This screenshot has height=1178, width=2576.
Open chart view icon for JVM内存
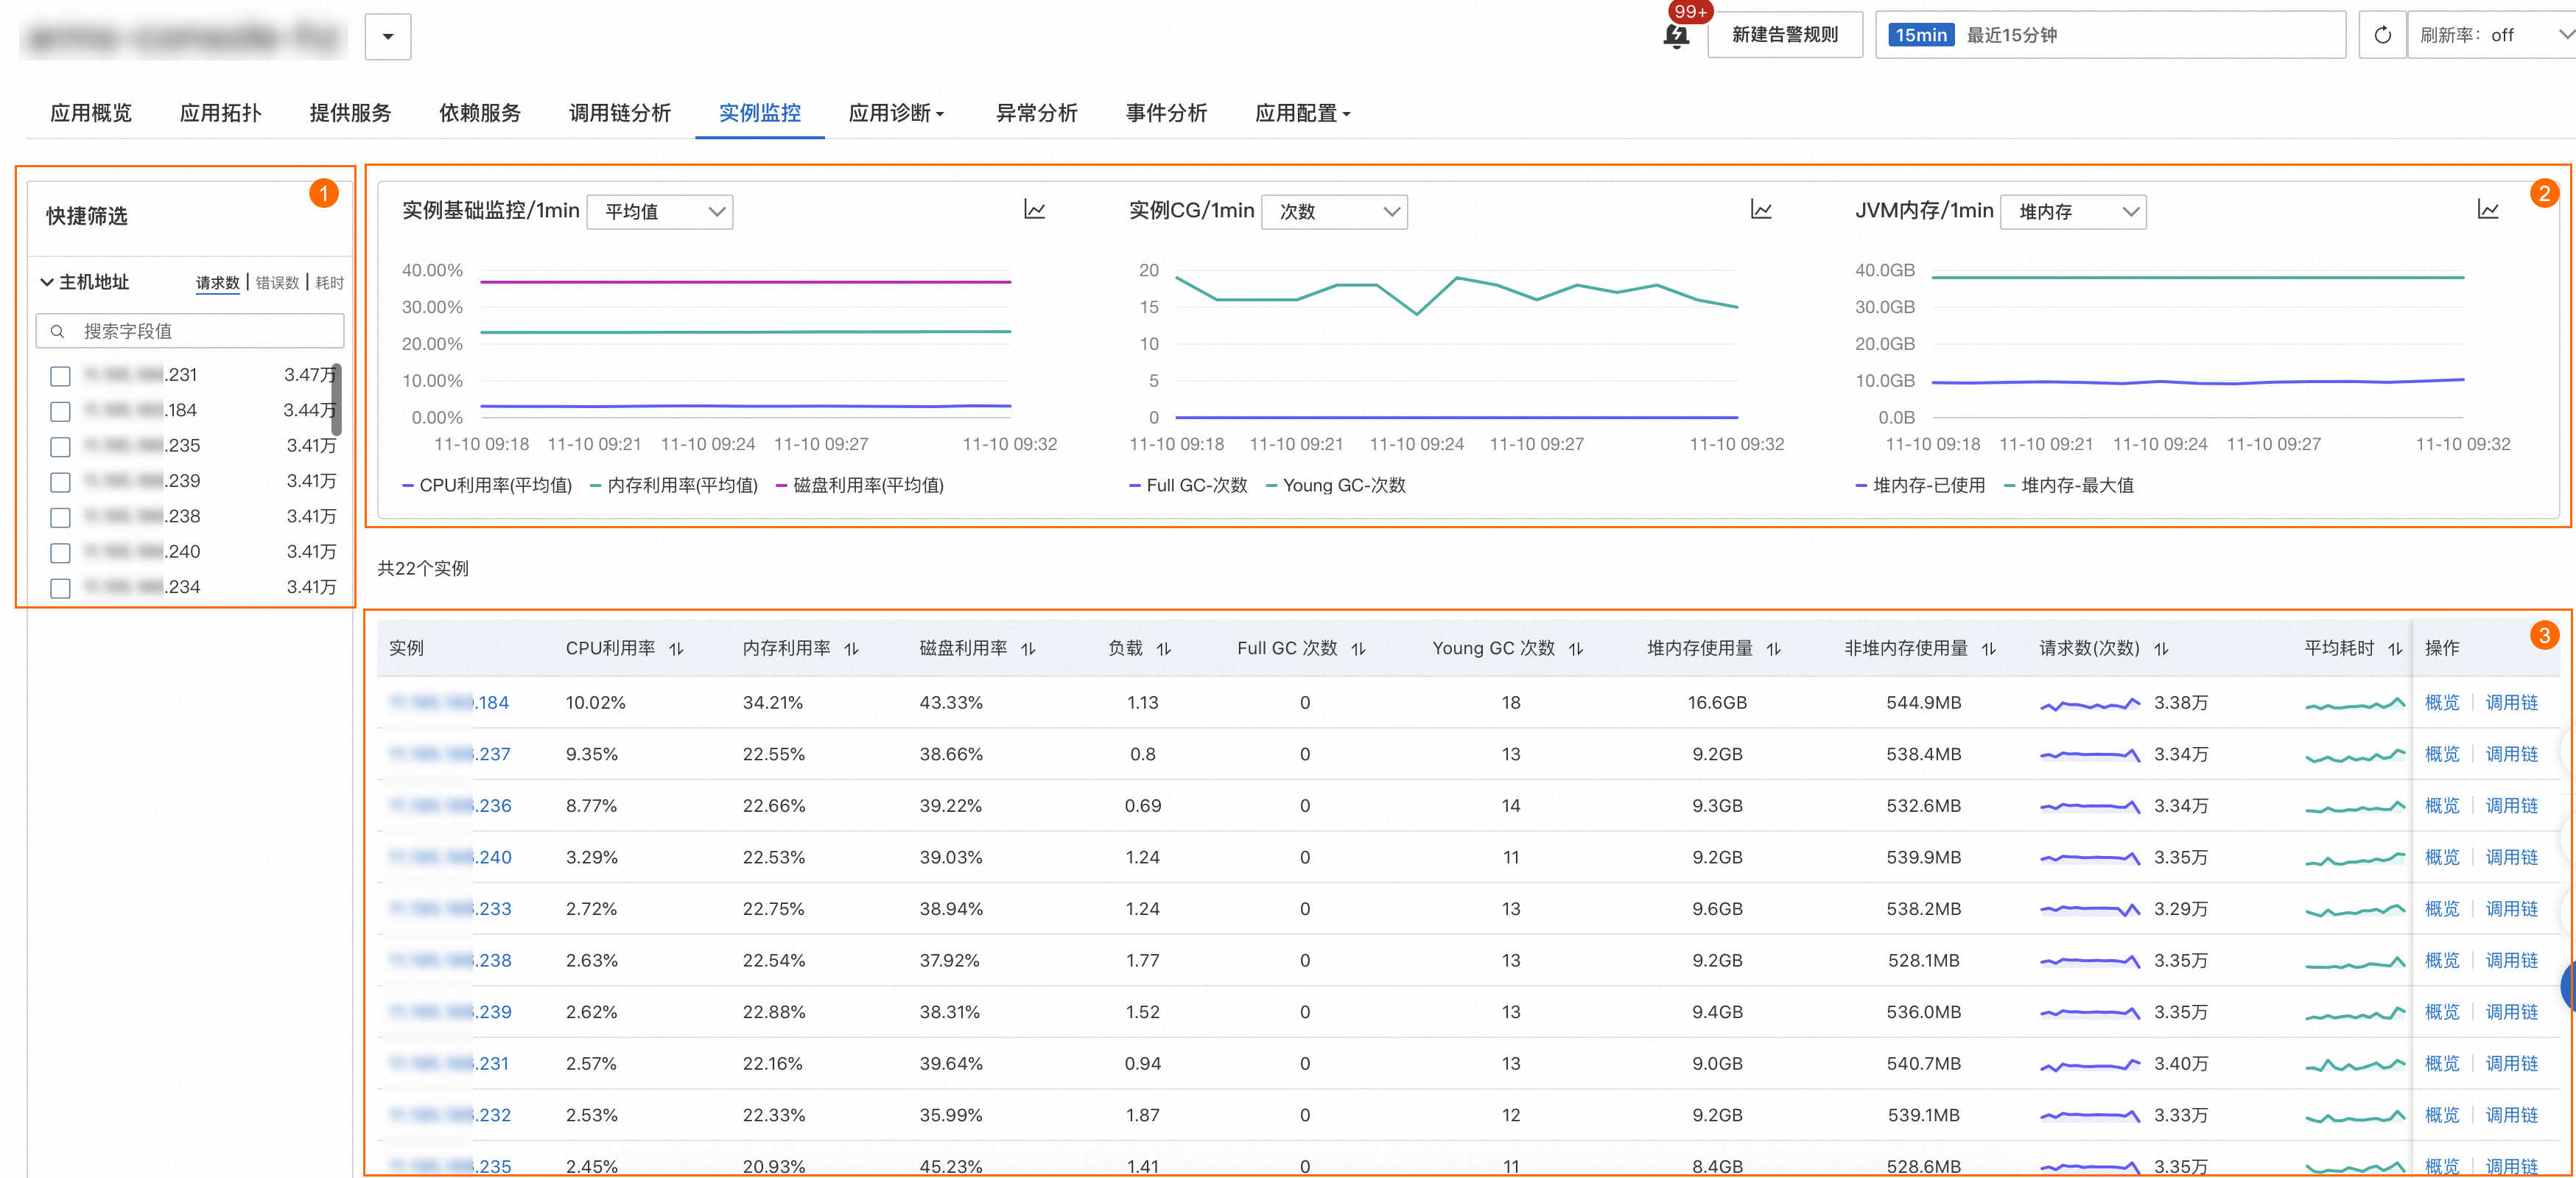click(x=2488, y=210)
